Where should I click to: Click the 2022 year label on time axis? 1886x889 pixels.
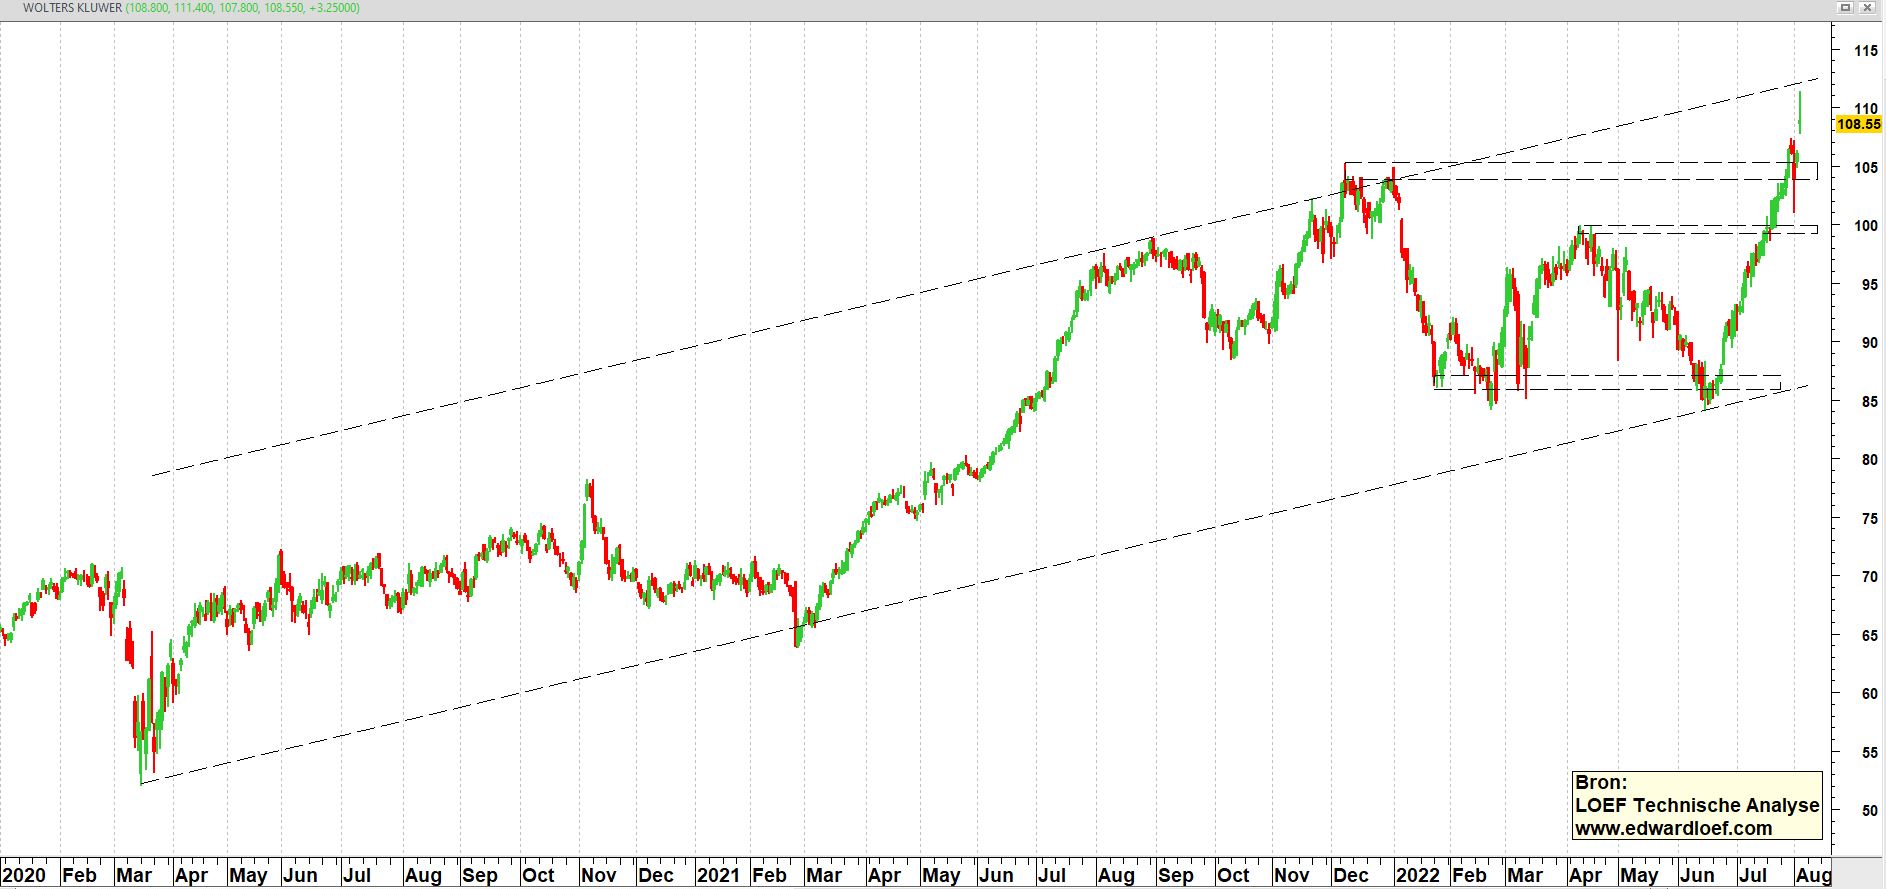[1418, 875]
